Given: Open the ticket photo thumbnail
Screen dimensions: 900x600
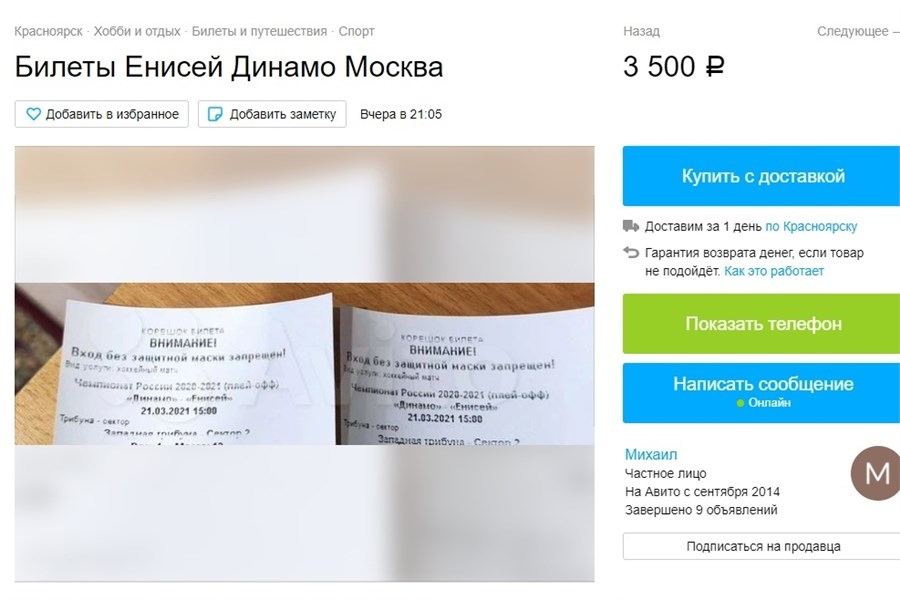Looking at the screenshot, I should click(304, 363).
